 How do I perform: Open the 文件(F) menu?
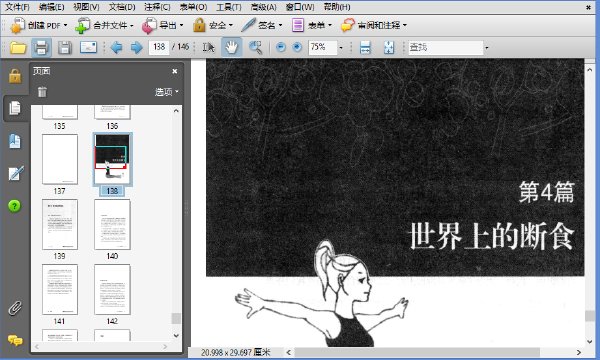(x=17, y=7)
